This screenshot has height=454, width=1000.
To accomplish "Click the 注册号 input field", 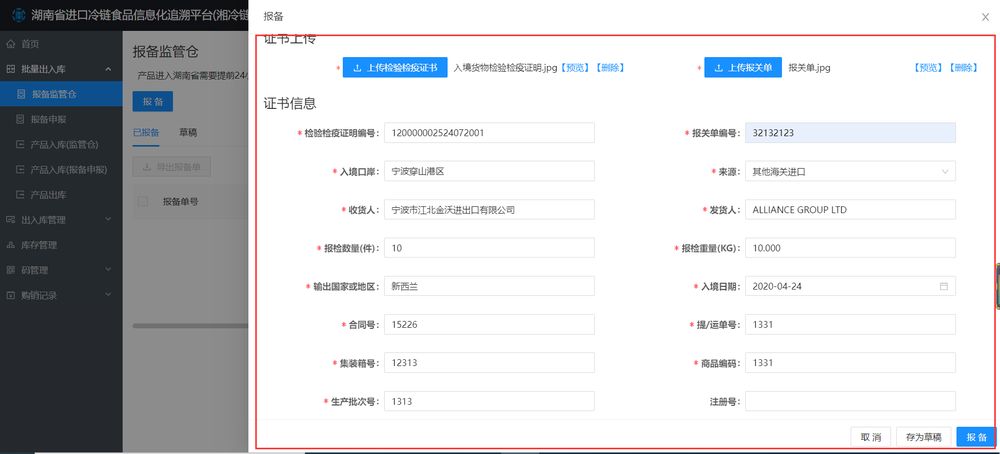I will tap(850, 401).
